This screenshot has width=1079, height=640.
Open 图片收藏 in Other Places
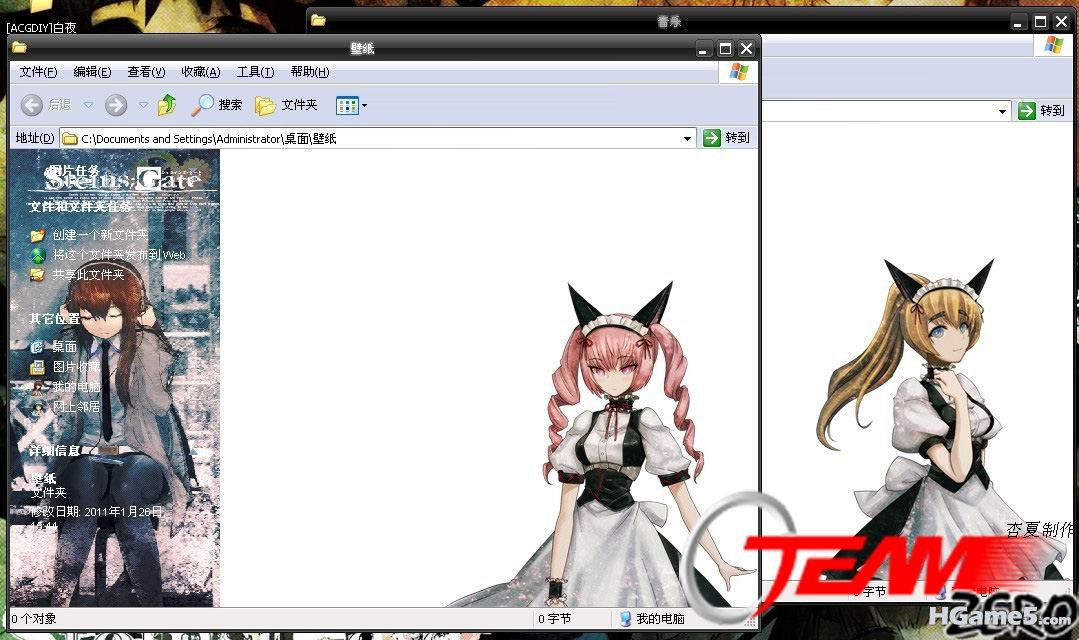pyautogui.click(x=76, y=367)
